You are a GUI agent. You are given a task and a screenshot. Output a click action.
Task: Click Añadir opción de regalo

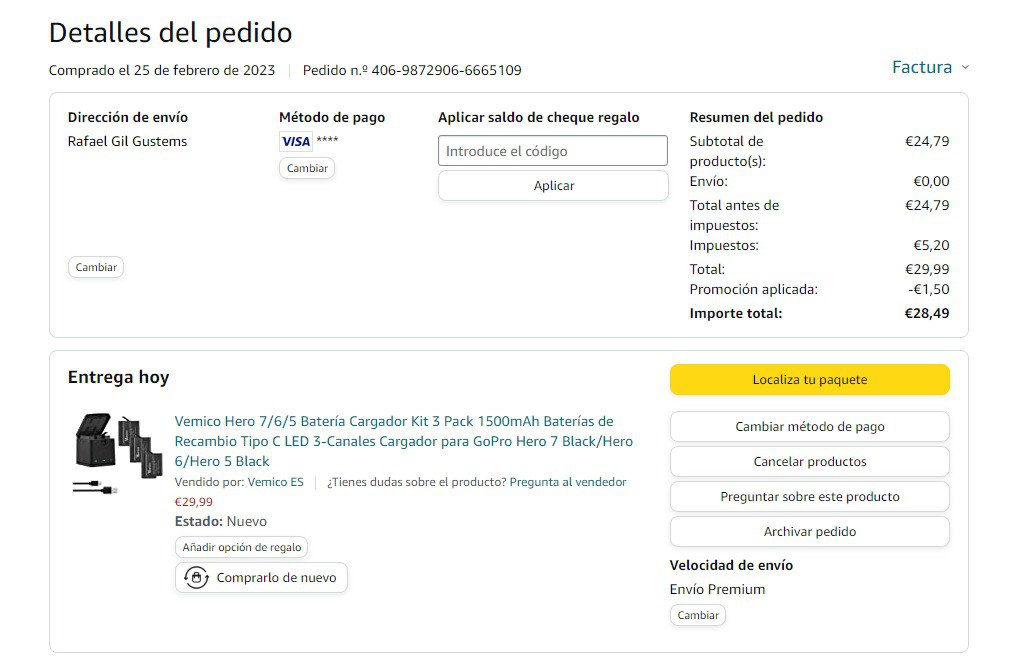[241, 547]
